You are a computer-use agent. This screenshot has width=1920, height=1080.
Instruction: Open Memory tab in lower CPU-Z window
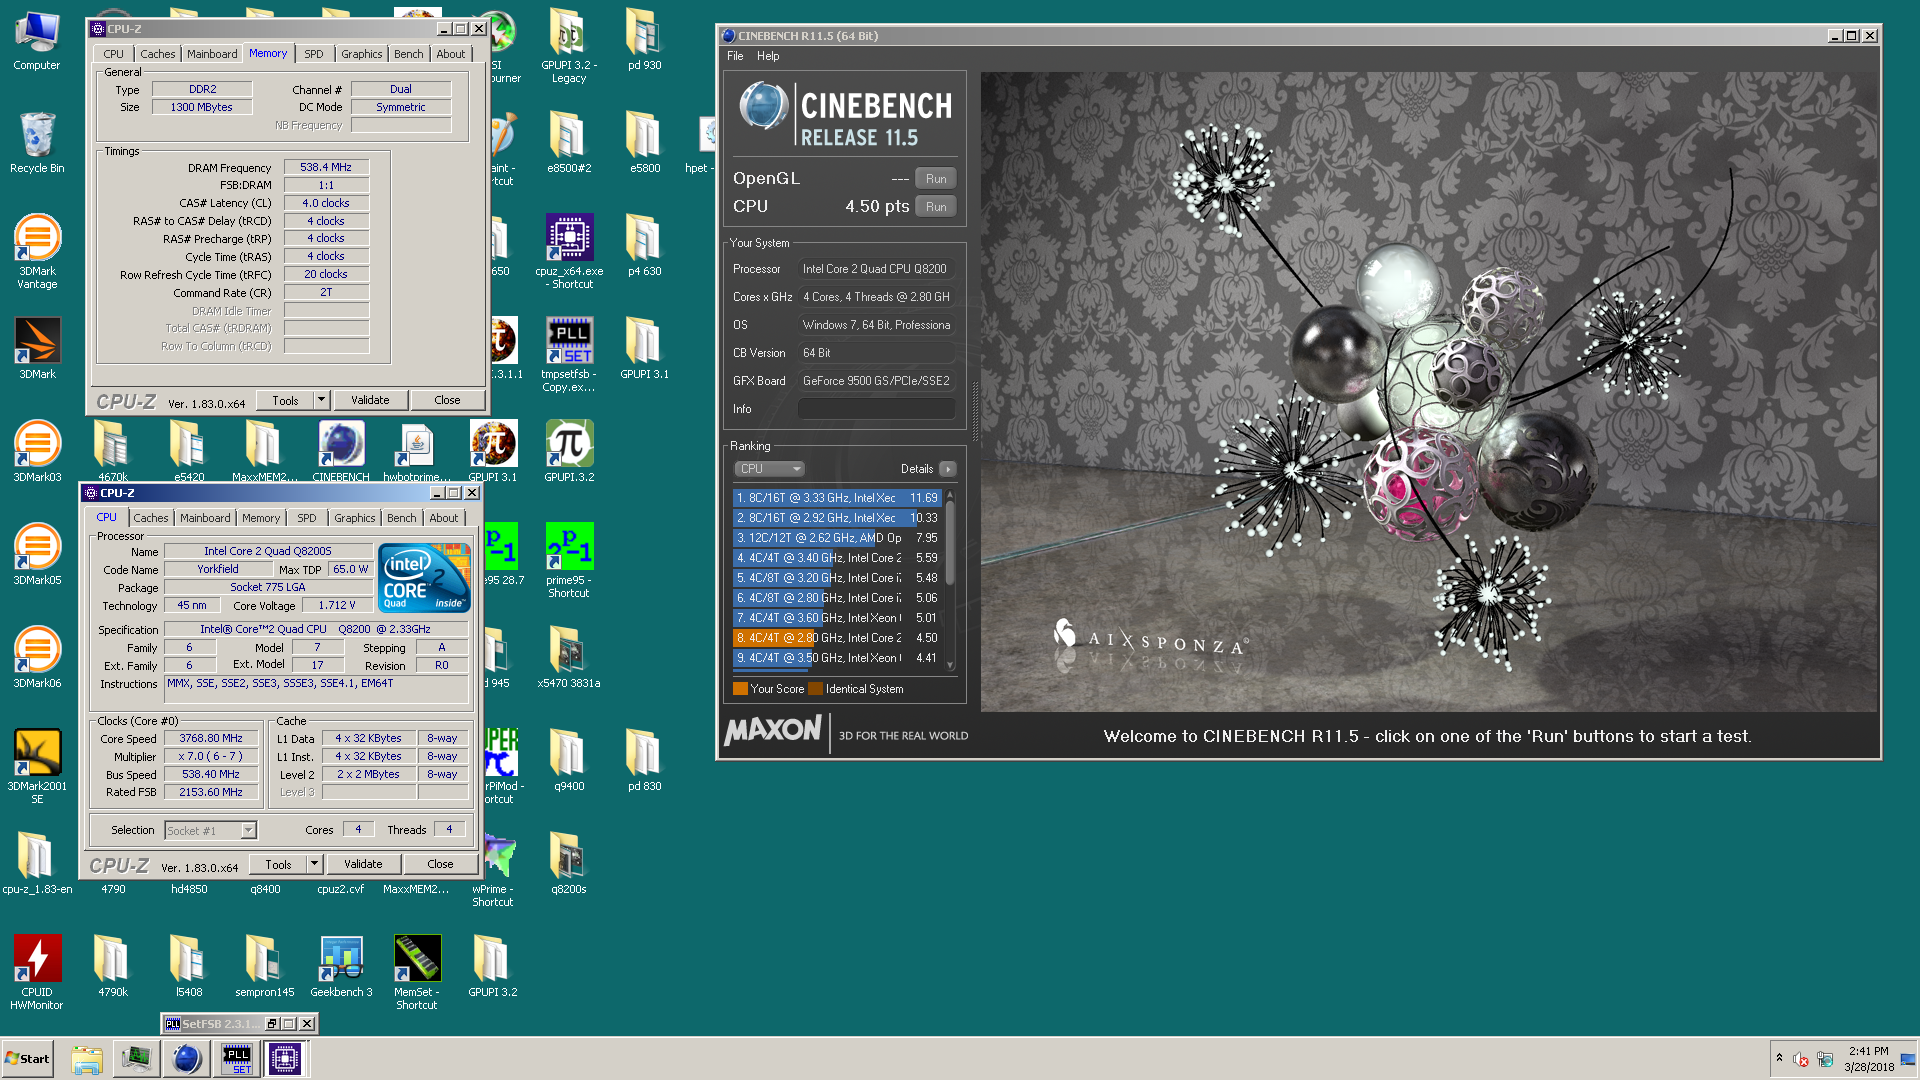point(261,518)
